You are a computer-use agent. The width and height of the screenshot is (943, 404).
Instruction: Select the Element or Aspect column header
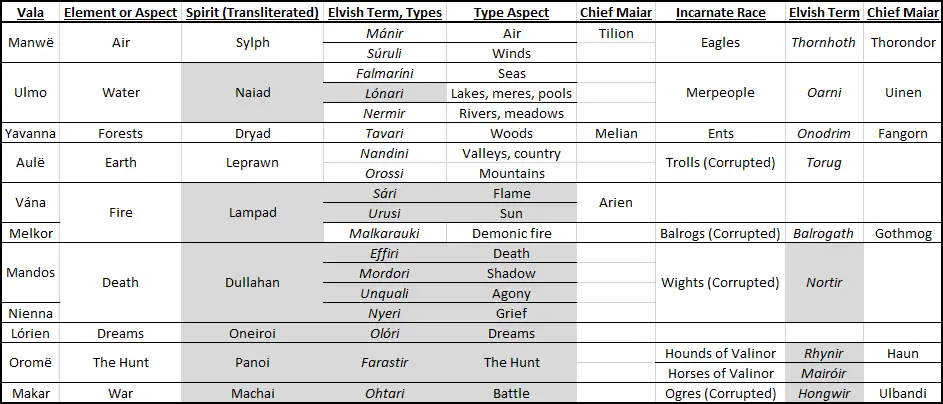point(121,12)
